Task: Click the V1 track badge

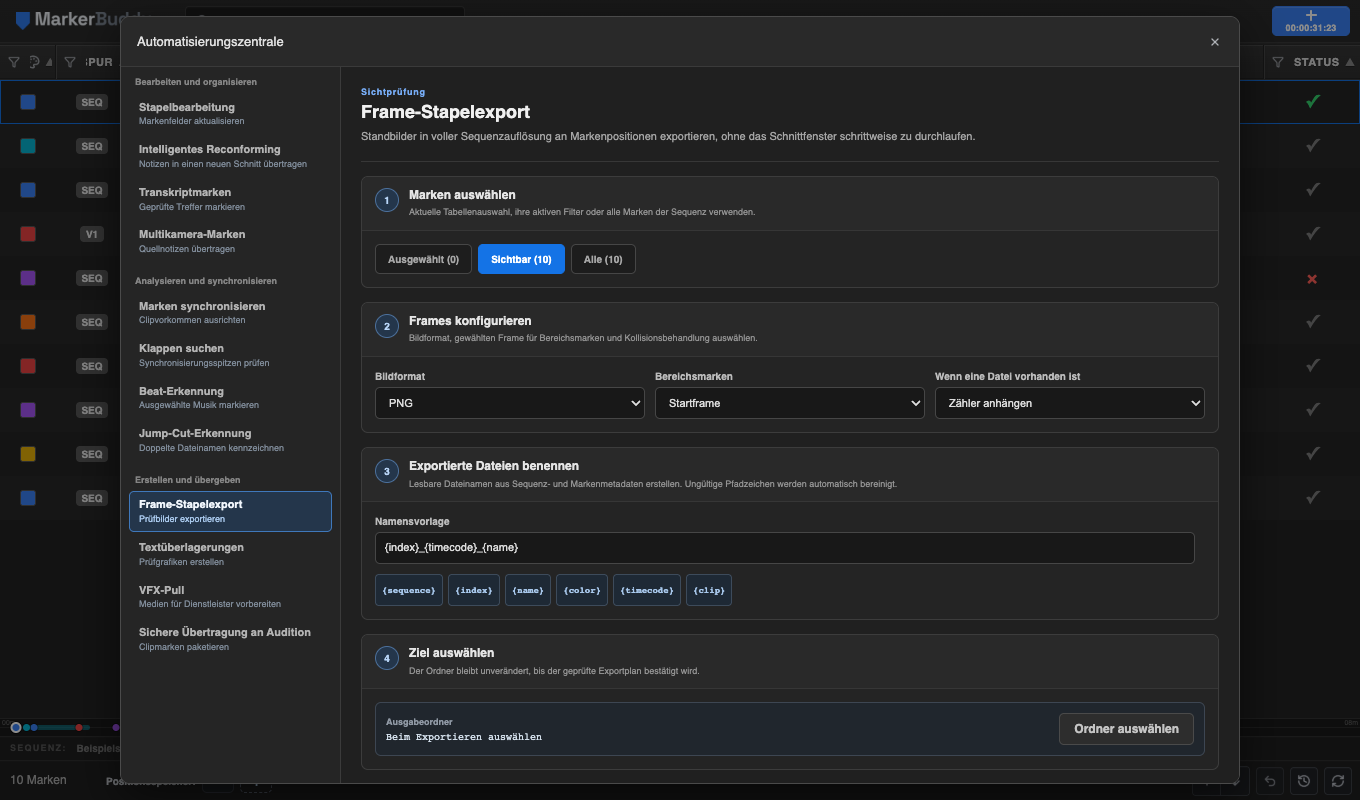Action: coord(92,234)
